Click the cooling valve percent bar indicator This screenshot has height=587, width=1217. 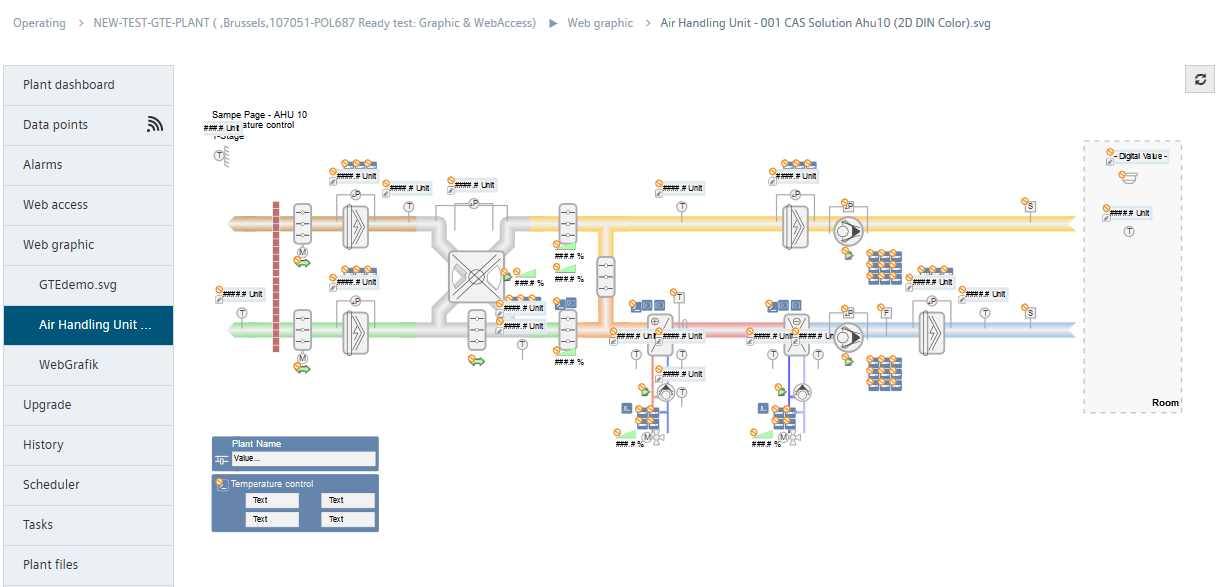[762, 434]
